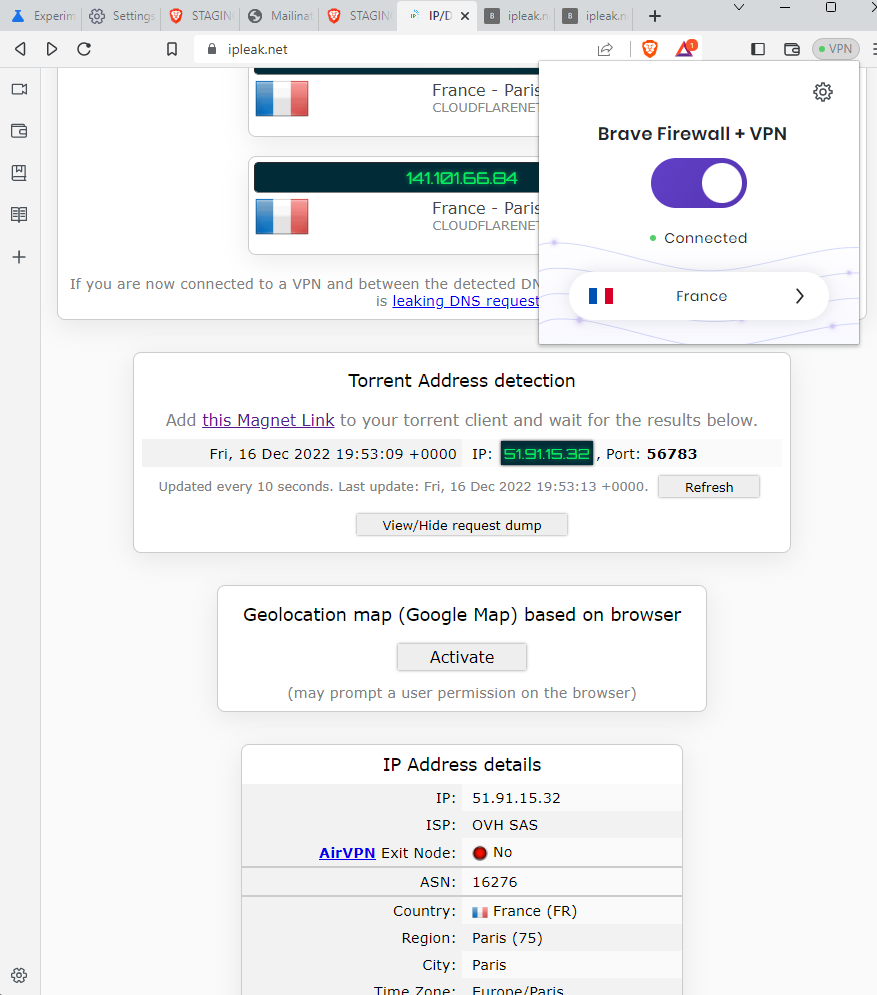Open the AirVPN link in IP details
877x995 pixels.
tap(346, 853)
